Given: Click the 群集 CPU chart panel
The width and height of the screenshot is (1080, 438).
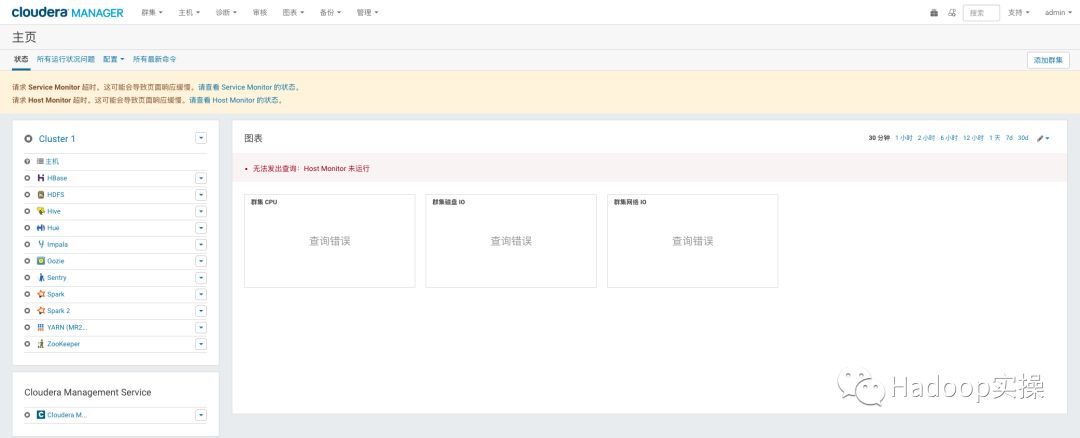Looking at the screenshot, I should click(329, 240).
